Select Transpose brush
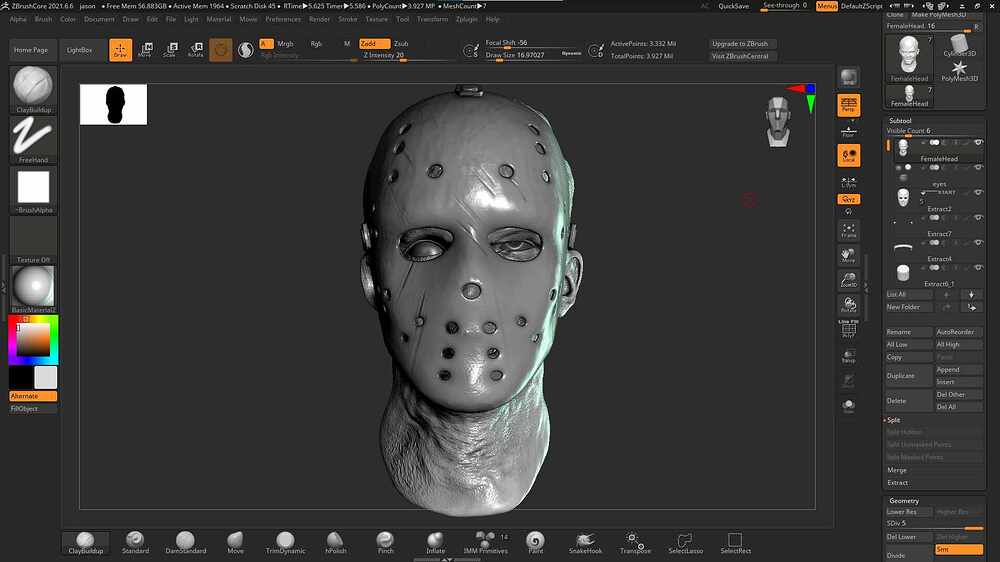The width and height of the screenshot is (1000, 562). coord(635,542)
